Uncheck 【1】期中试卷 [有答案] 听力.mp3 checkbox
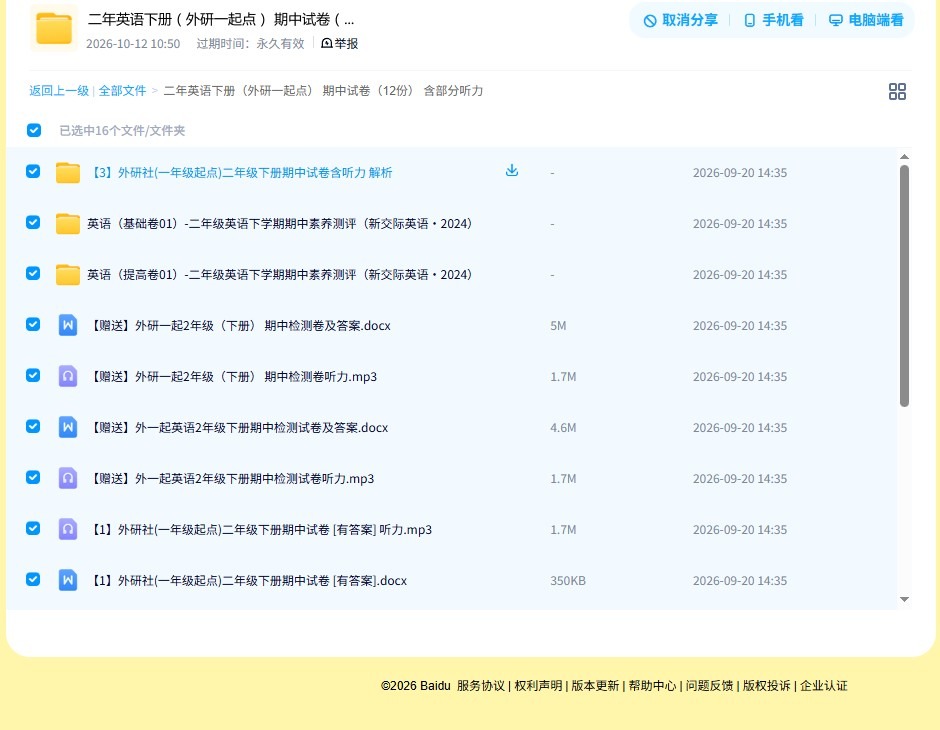Screen dimensions: 940x730 34,528
